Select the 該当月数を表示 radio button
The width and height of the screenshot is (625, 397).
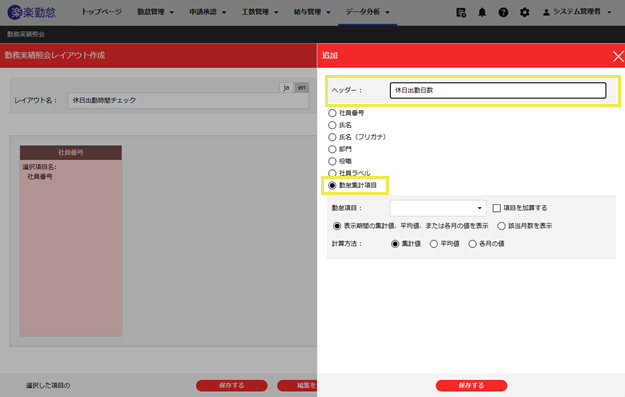(x=501, y=226)
